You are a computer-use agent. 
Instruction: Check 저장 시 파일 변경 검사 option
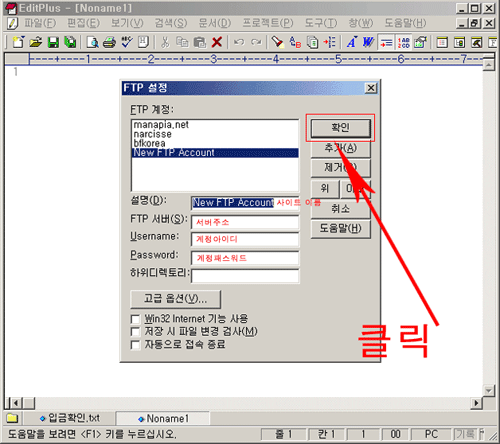135,332
